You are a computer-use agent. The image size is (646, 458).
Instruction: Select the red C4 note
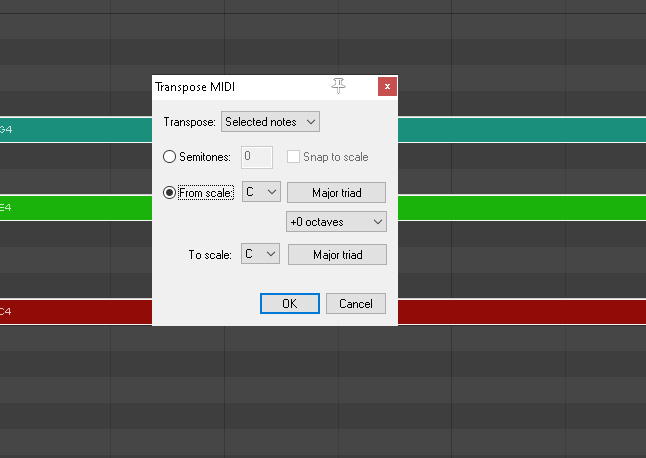point(76,312)
